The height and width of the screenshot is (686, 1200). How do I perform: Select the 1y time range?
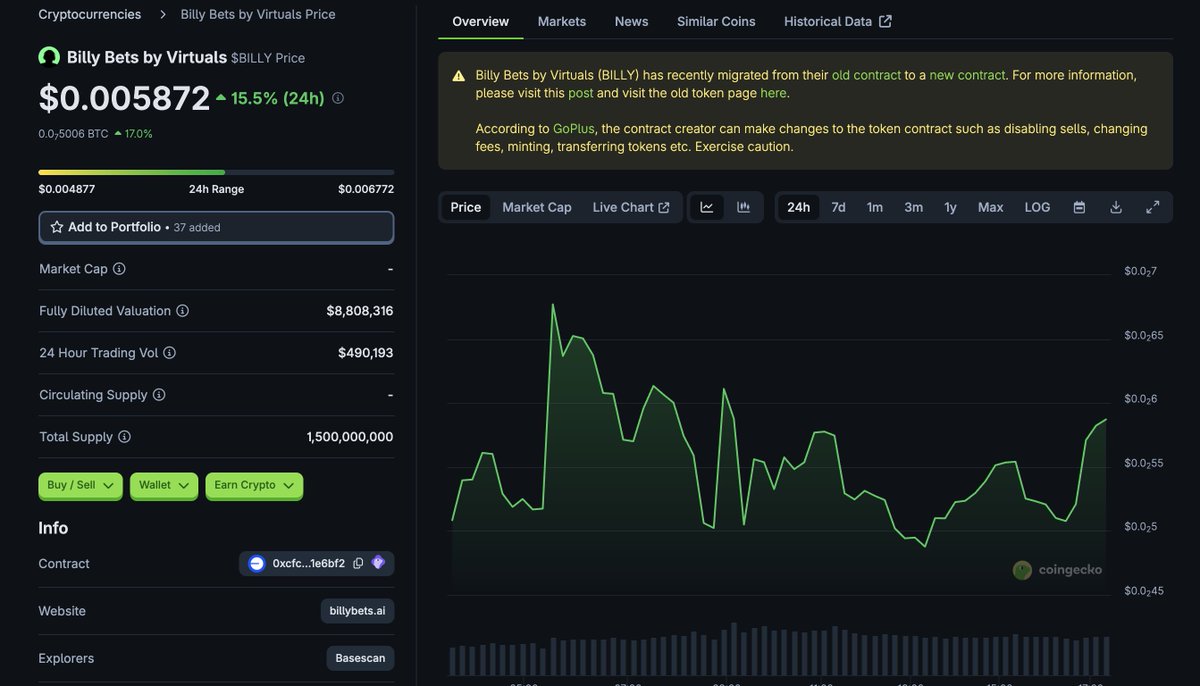950,207
